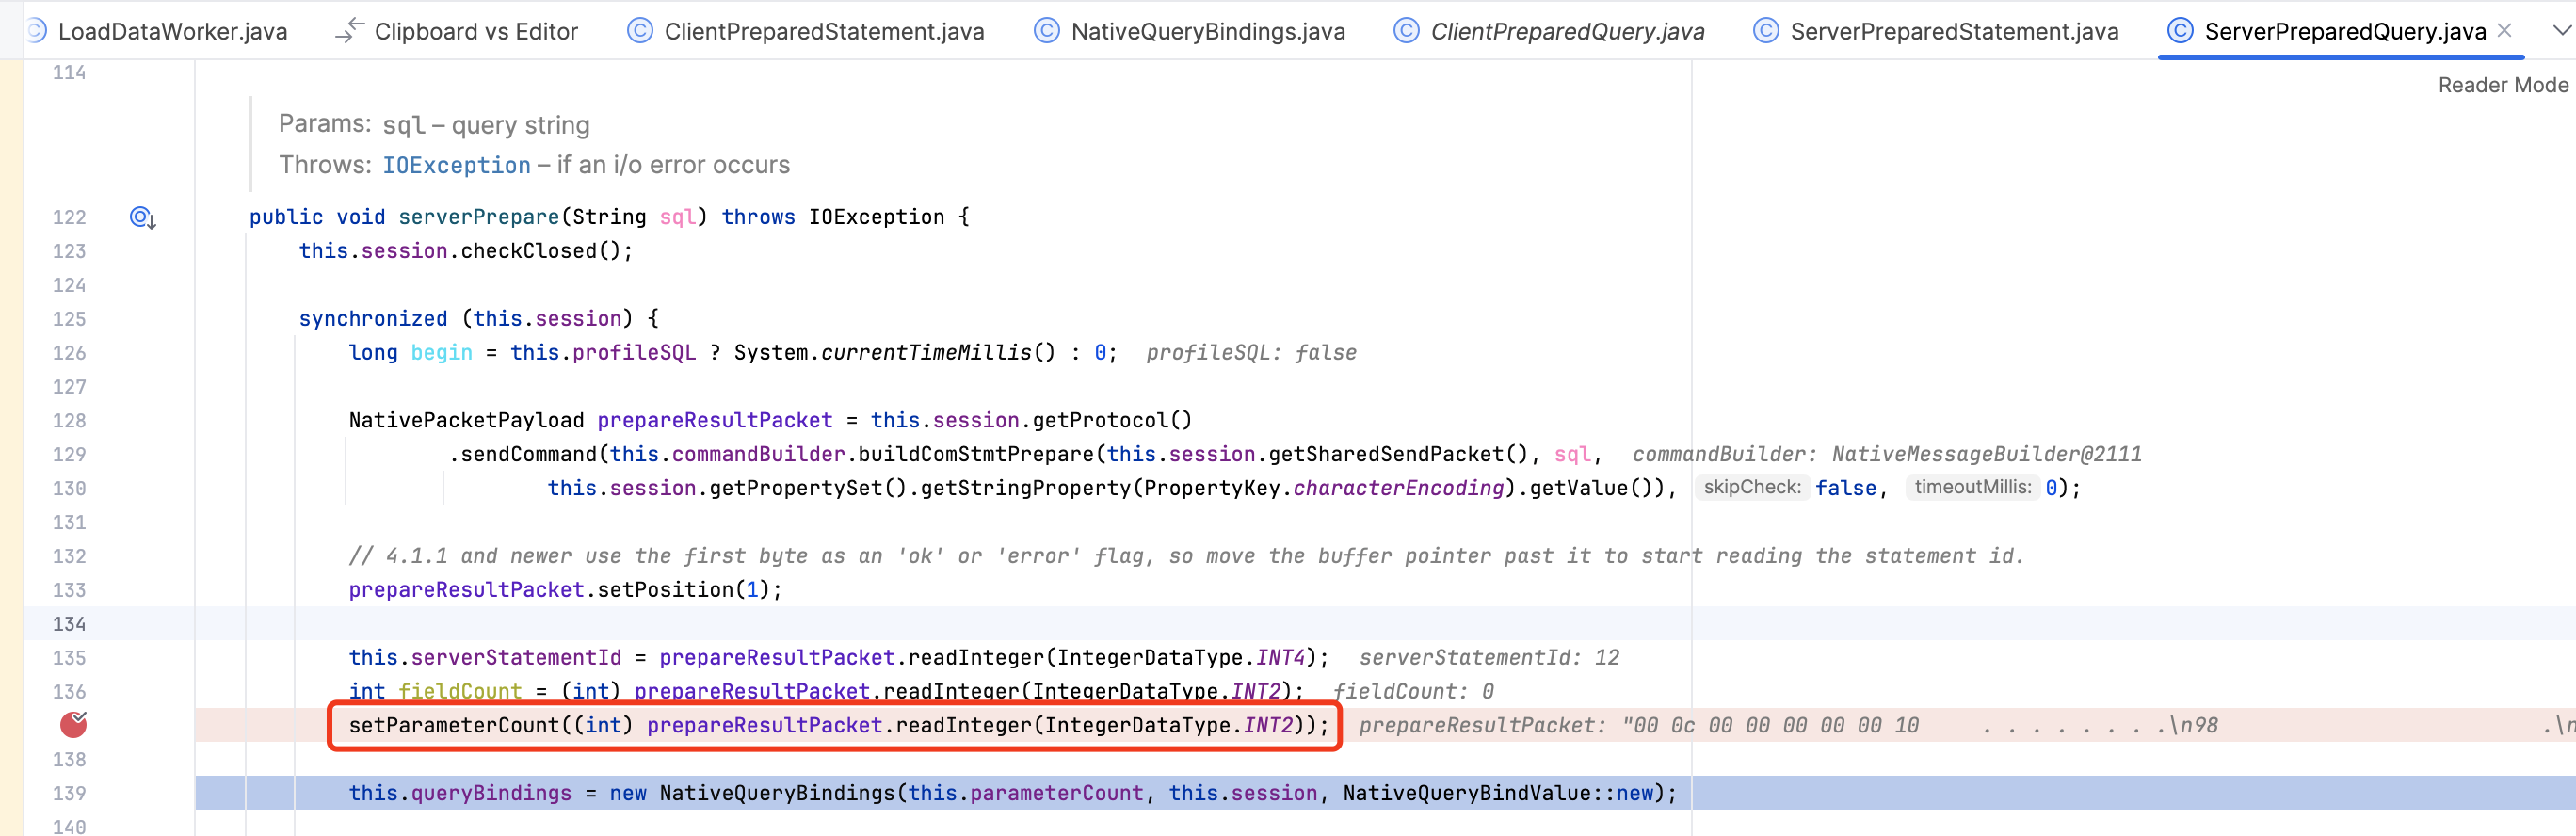Screen dimensions: 2576x836
Task: Click the ServerPreparedStatement.java tab class icon
Action: coord(1765,31)
